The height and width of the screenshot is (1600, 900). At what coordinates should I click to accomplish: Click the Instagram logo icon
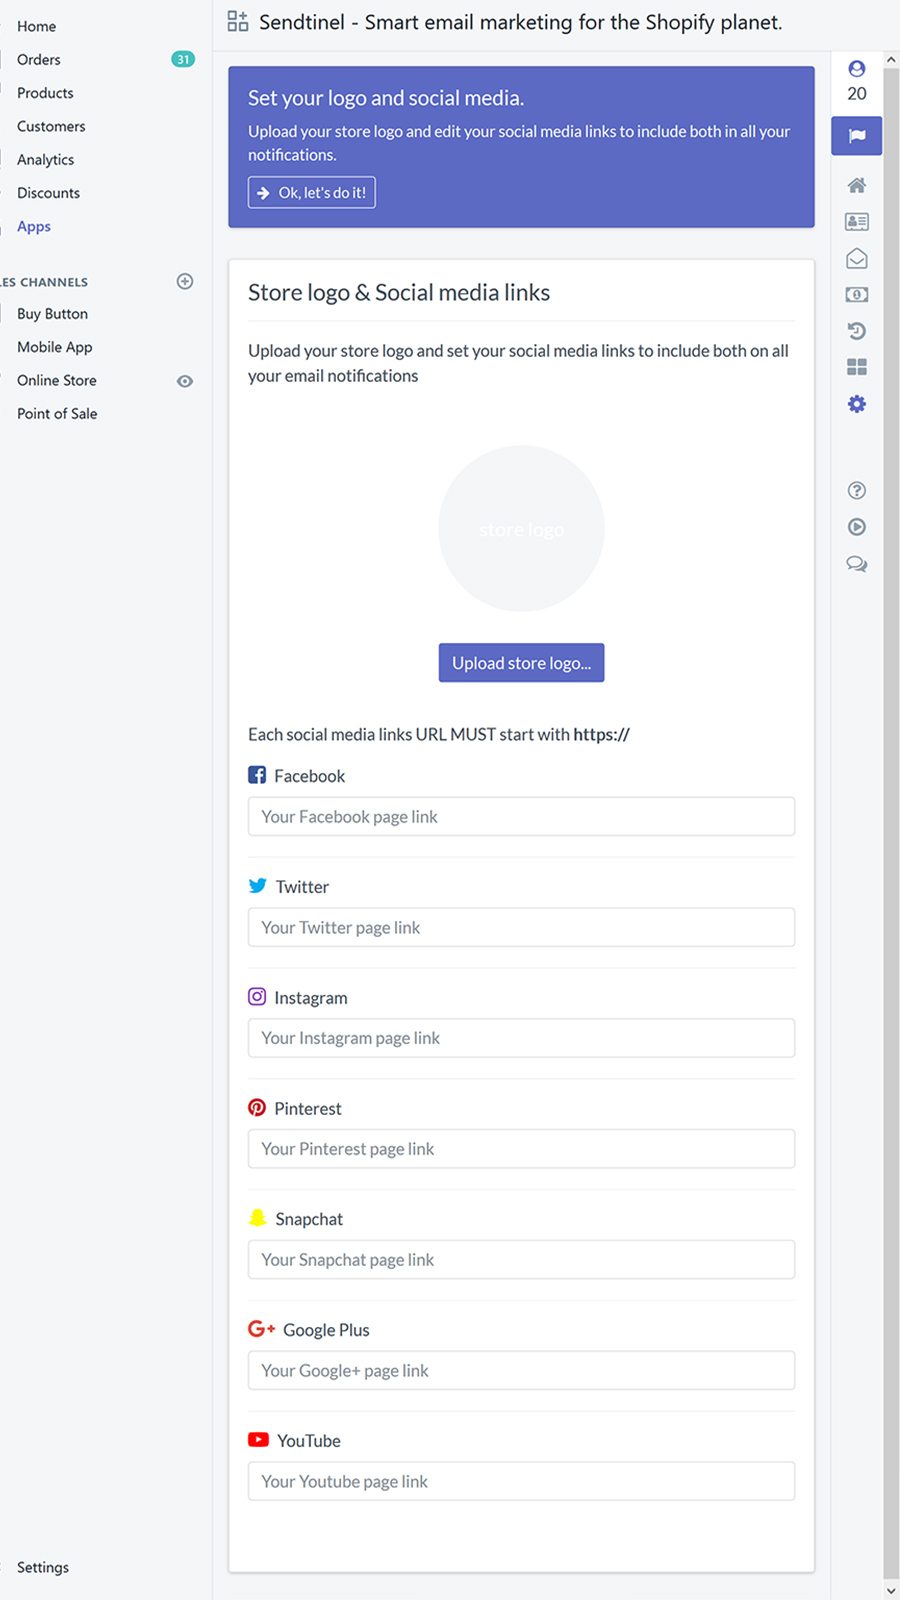[x=257, y=997]
